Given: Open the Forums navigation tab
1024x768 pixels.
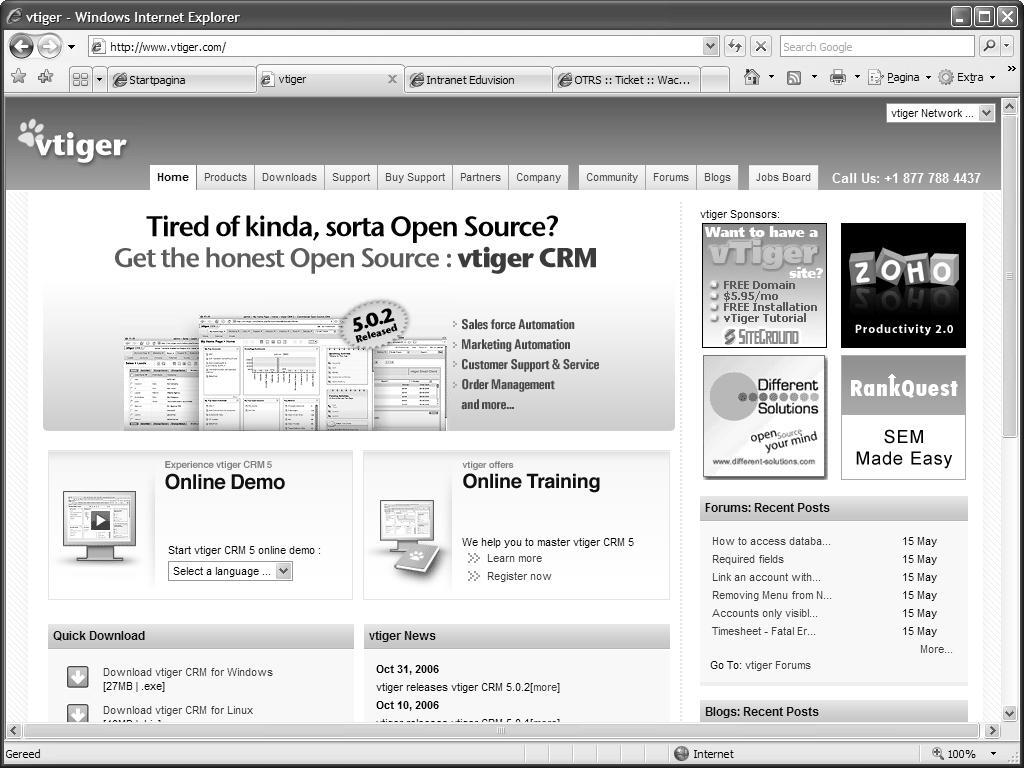Looking at the screenshot, I should tap(671, 177).
